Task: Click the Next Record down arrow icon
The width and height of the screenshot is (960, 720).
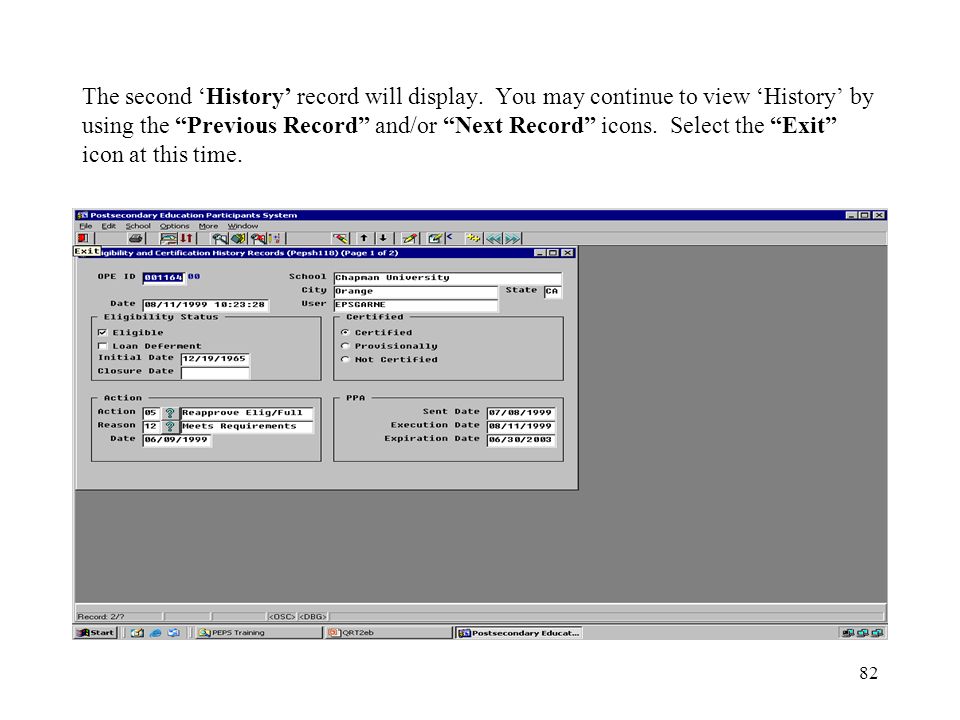Action: point(383,238)
